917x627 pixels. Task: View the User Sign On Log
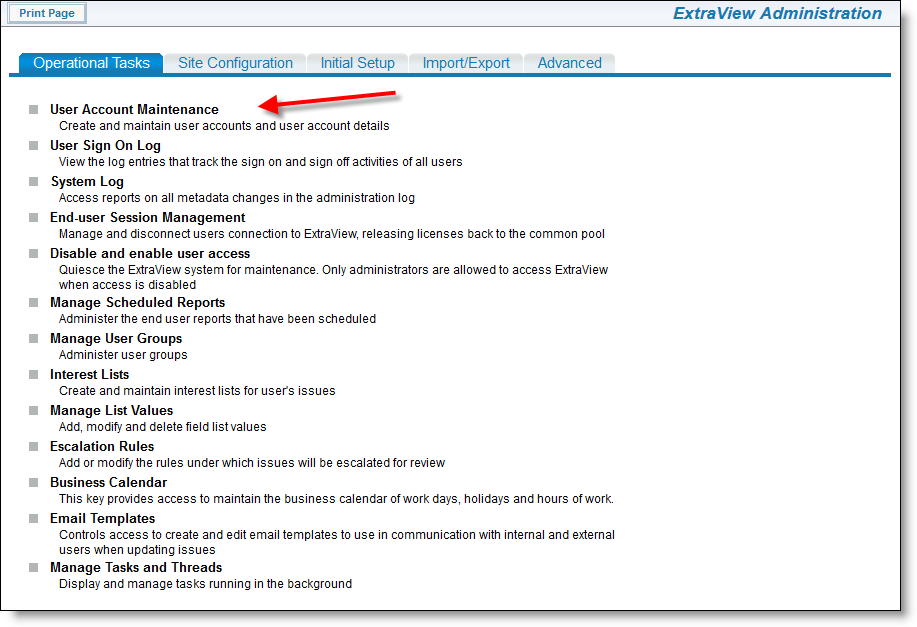pyautogui.click(x=105, y=146)
